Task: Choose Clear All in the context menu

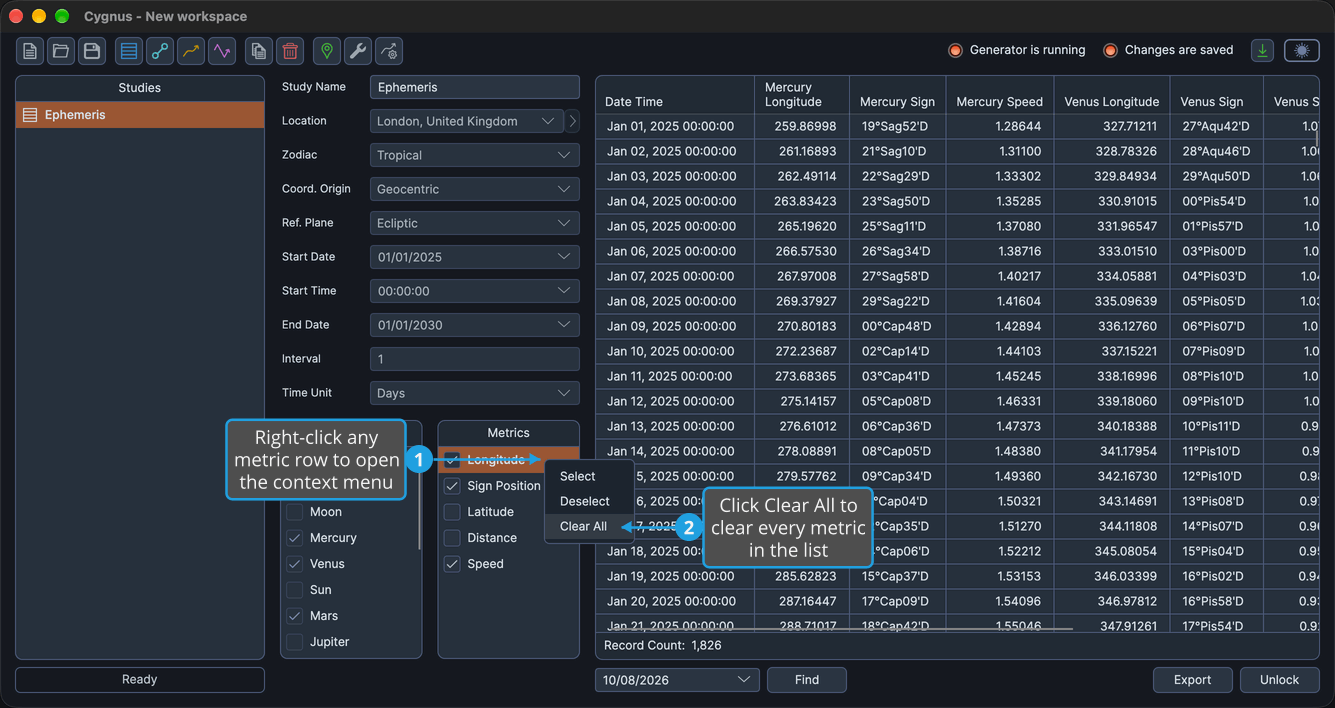Action: pyautogui.click(x=589, y=526)
